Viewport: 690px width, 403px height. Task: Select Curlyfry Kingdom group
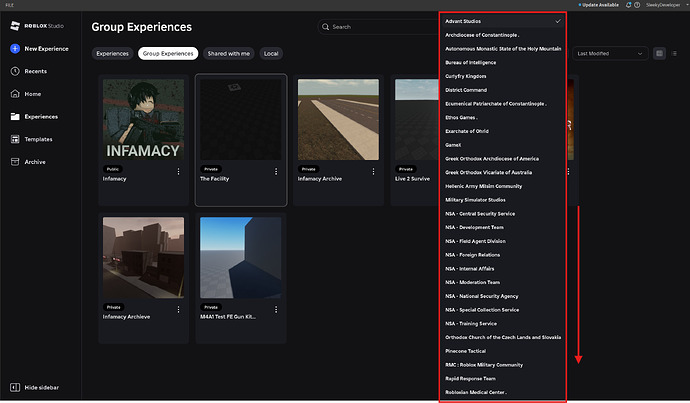(x=503, y=76)
